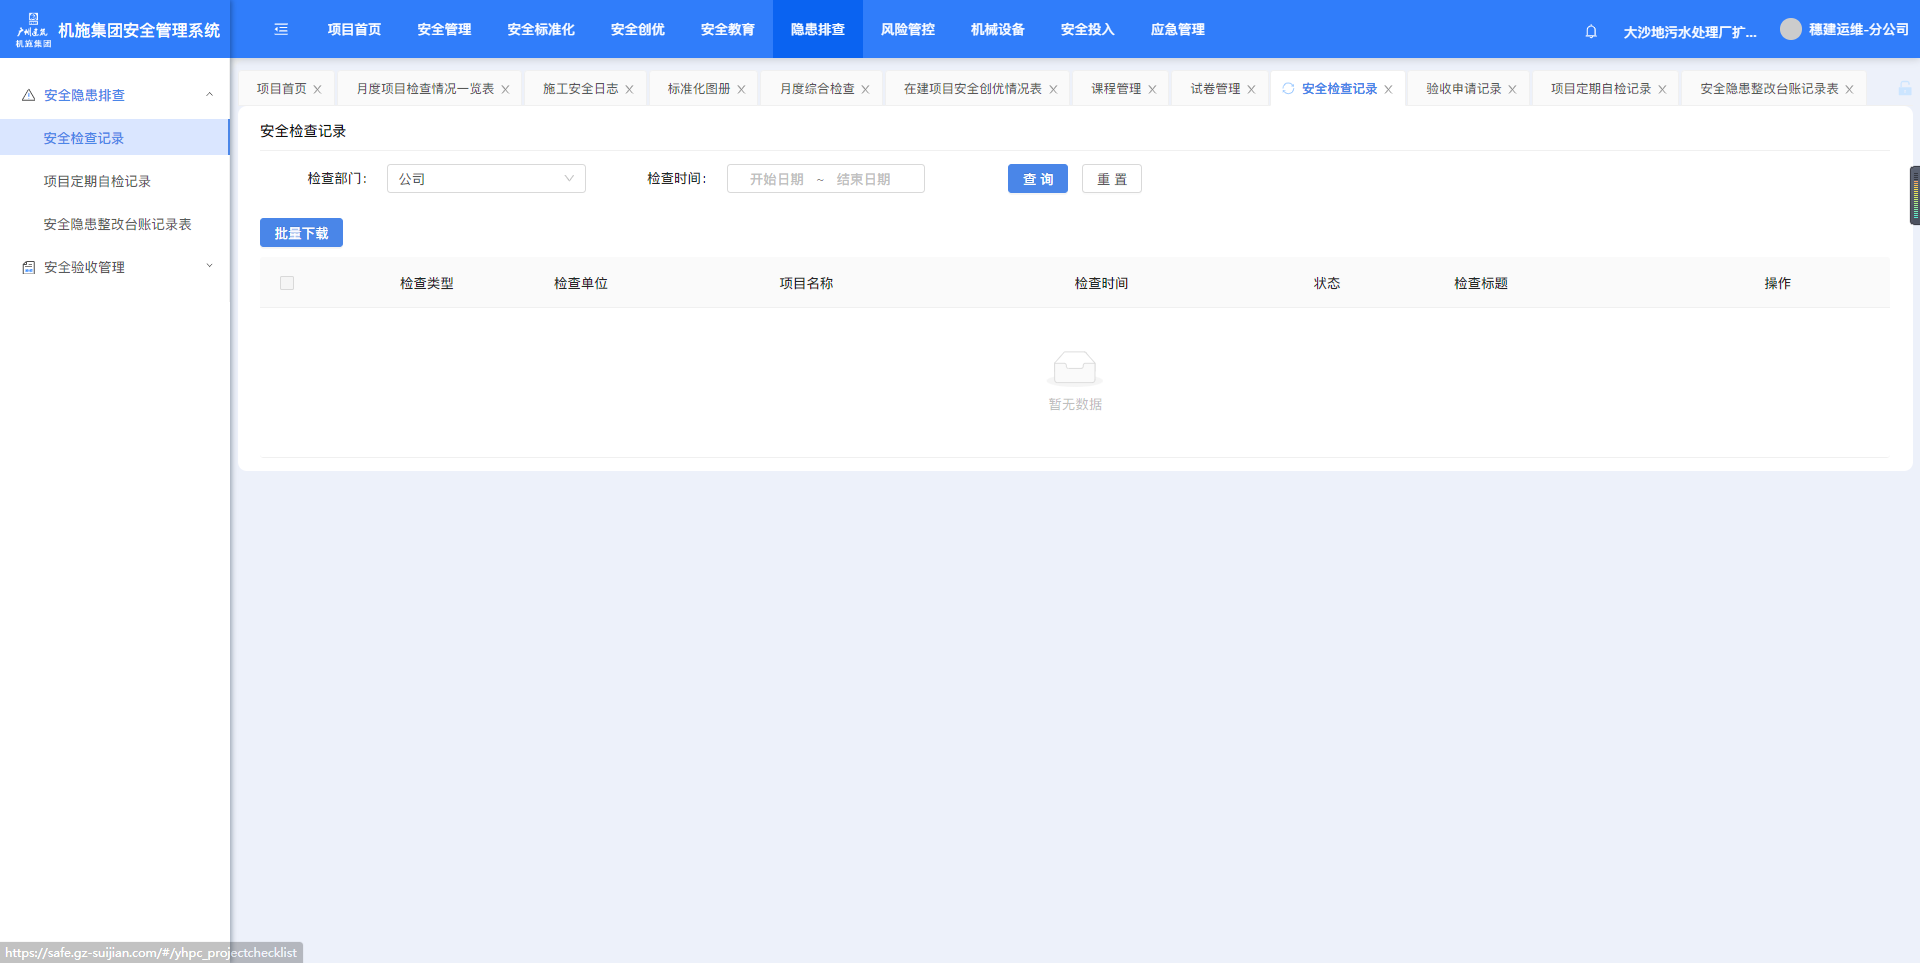1920x963 pixels.
Task: Open 项目定期自检记录 in sidebar
Action: tap(97, 181)
